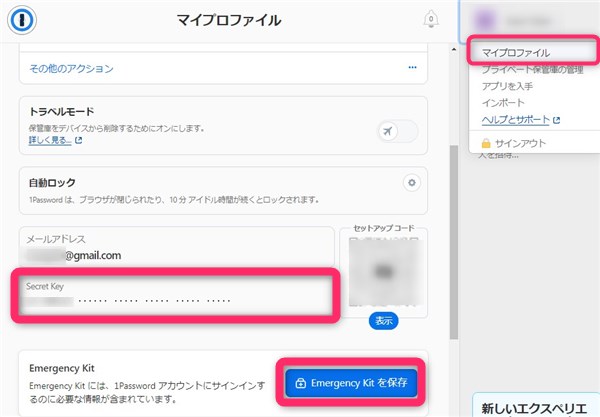Open the 詳しく見る link under トラベルモード
Viewport: 600px width, 417px height.
coord(50,140)
